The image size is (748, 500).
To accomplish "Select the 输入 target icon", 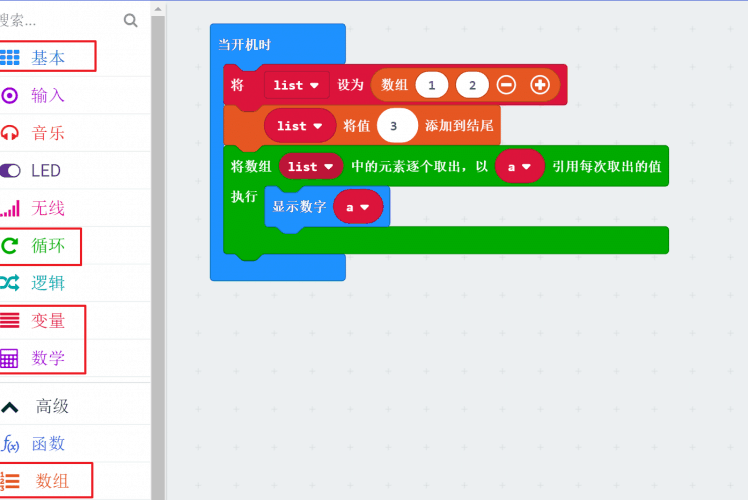I will coord(10,96).
